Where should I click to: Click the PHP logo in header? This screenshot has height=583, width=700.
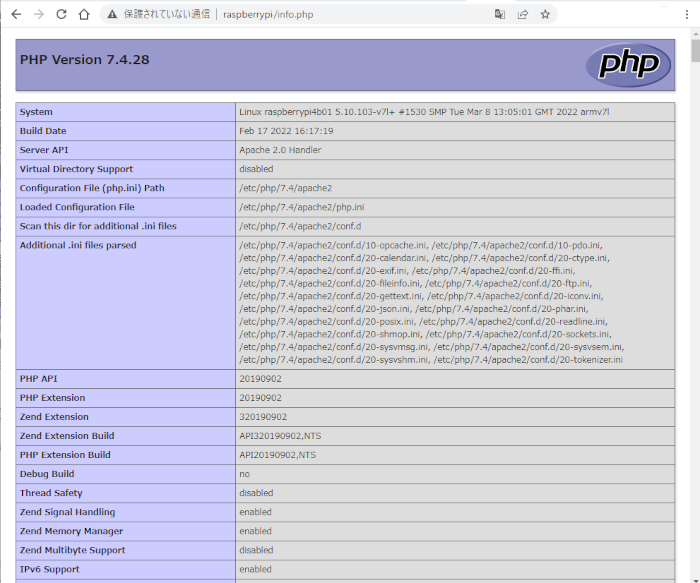tap(628, 64)
